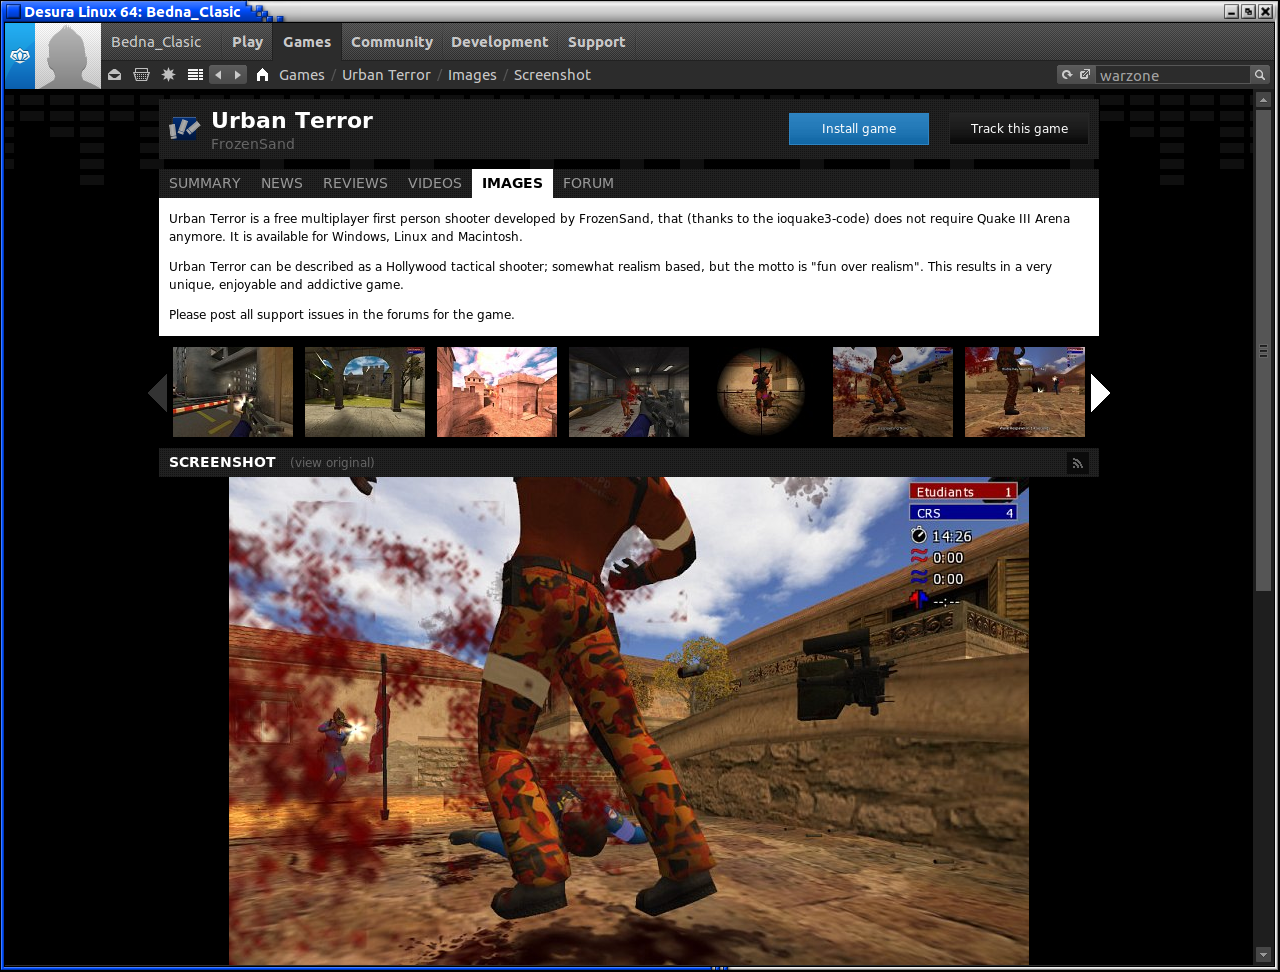
Task: Switch to the FORUM page tab
Action: (588, 183)
